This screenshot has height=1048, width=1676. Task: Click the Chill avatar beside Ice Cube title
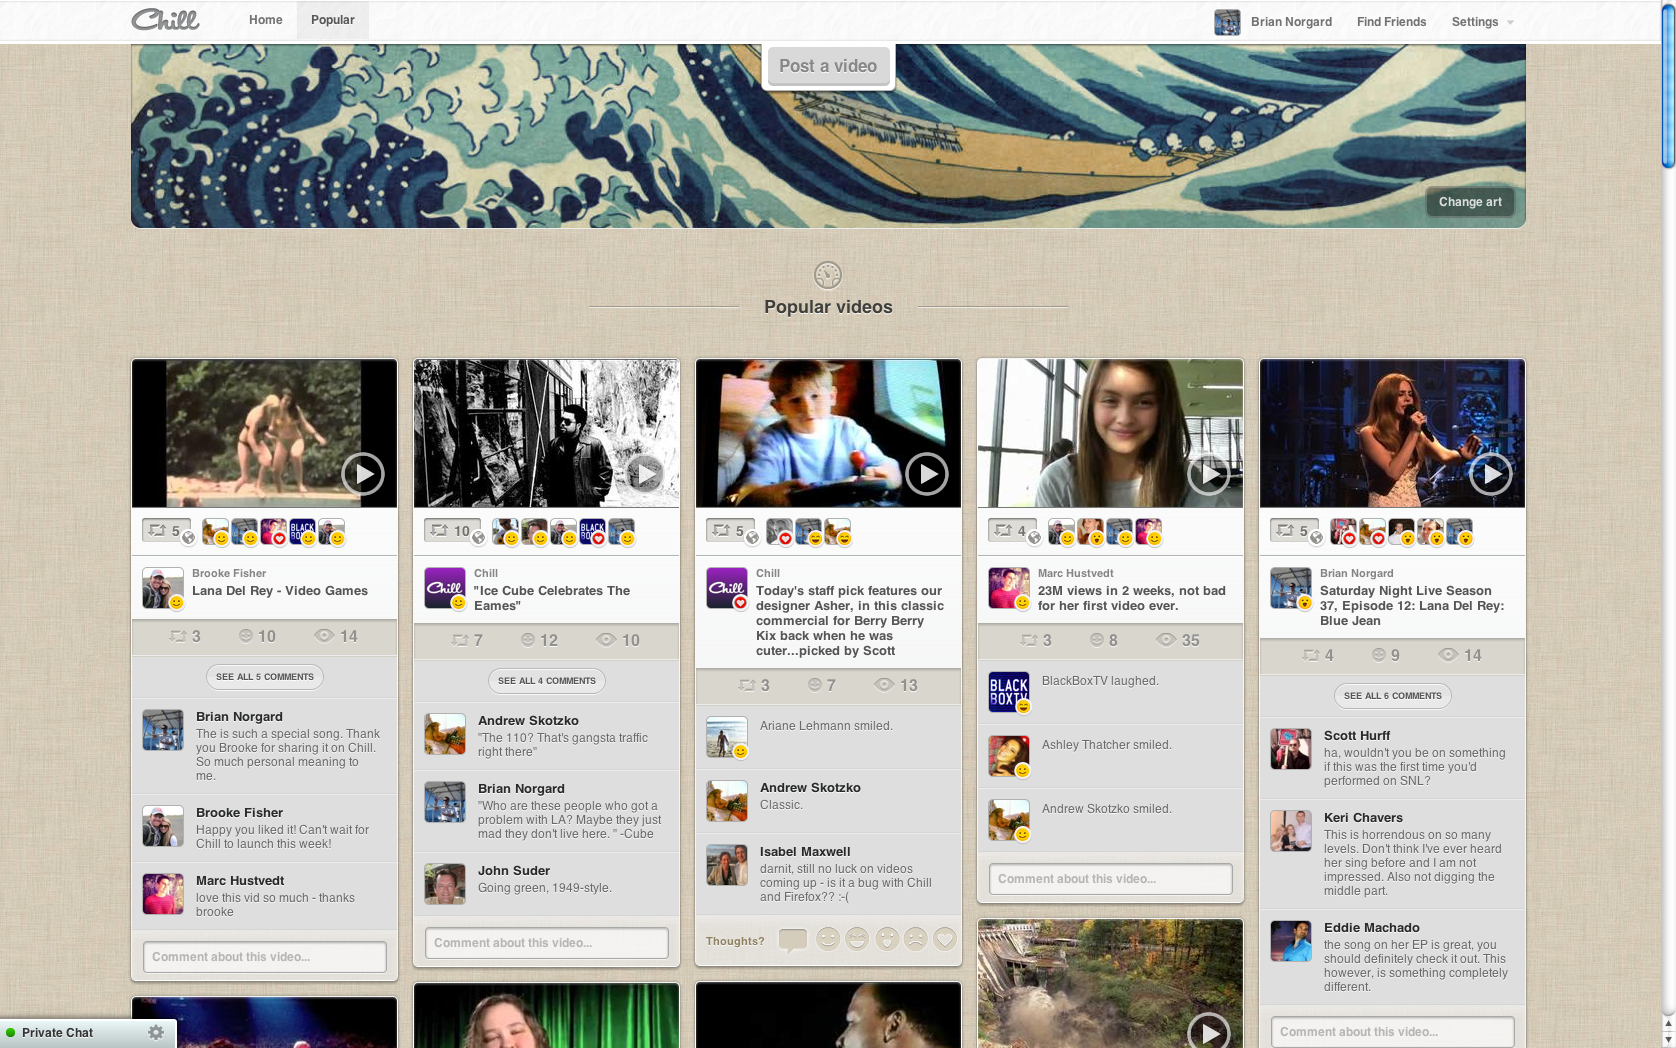tap(445, 588)
